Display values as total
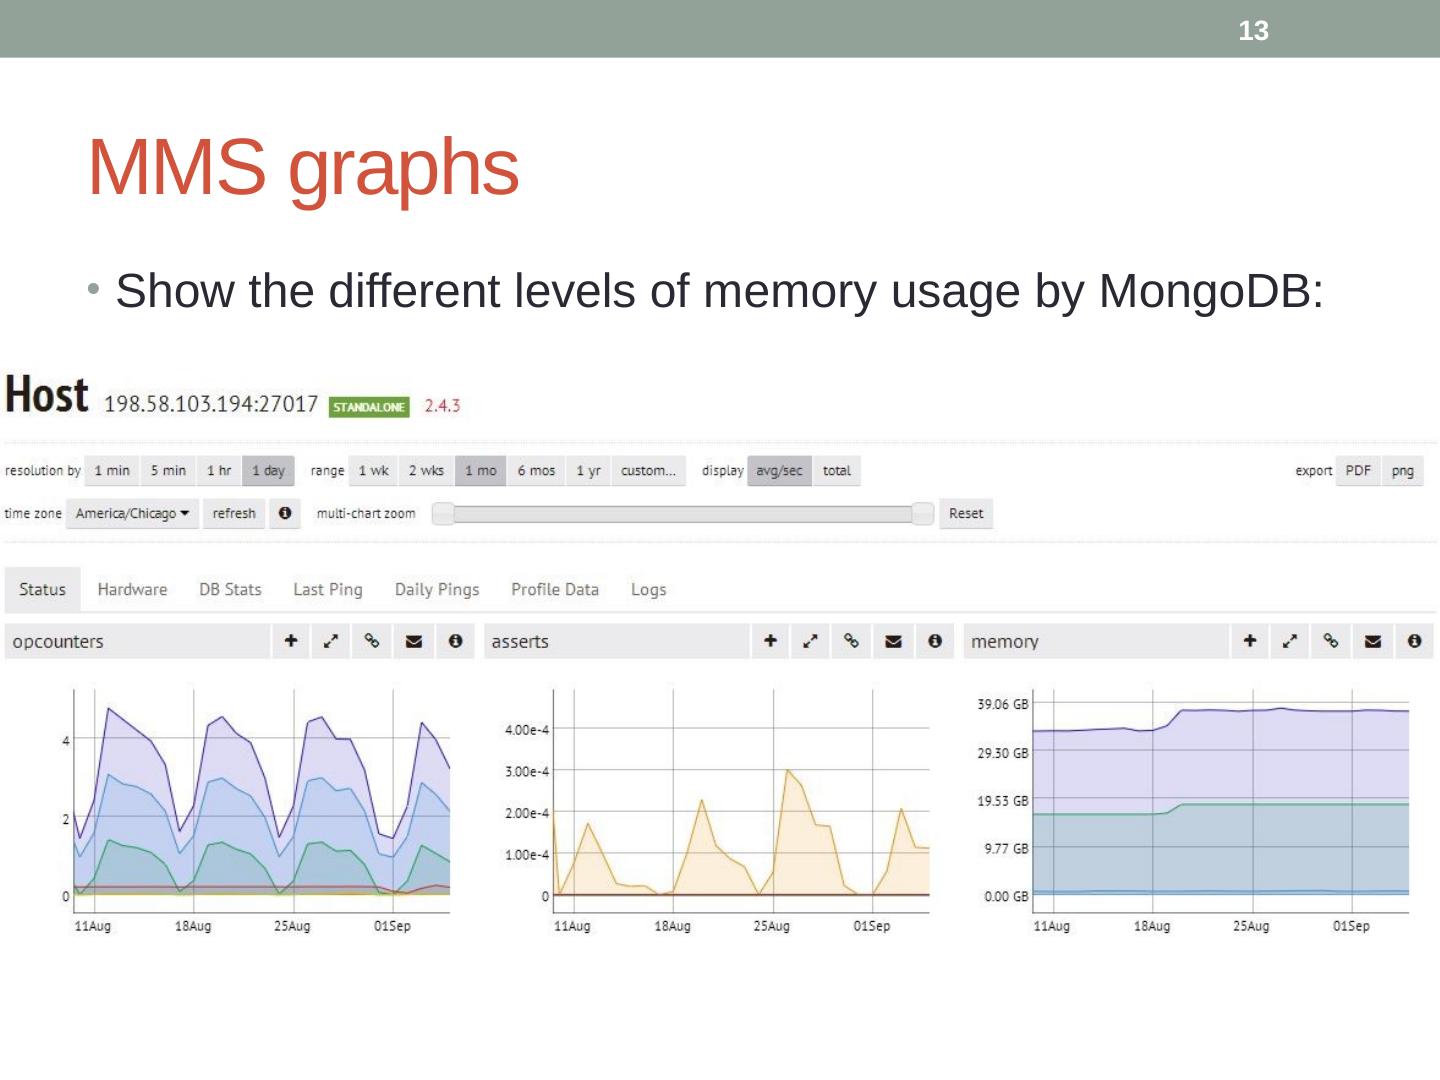The width and height of the screenshot is (1440, 1080). coord(837,471)
